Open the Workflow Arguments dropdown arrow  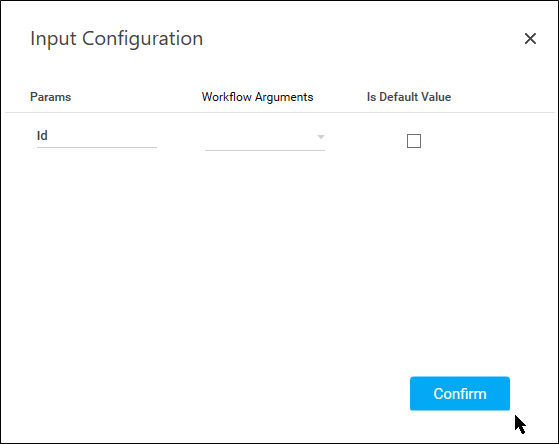320,137
